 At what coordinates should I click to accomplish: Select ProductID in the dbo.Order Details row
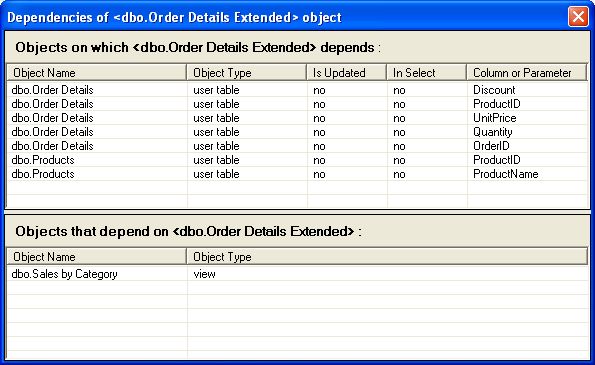(497, 104)
